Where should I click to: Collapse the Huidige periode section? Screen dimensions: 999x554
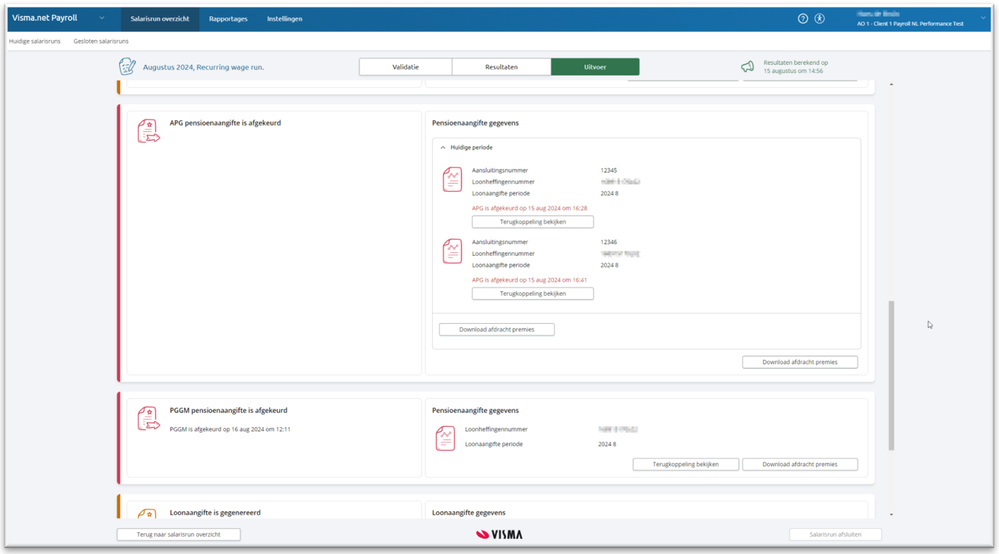coord(443,147)
